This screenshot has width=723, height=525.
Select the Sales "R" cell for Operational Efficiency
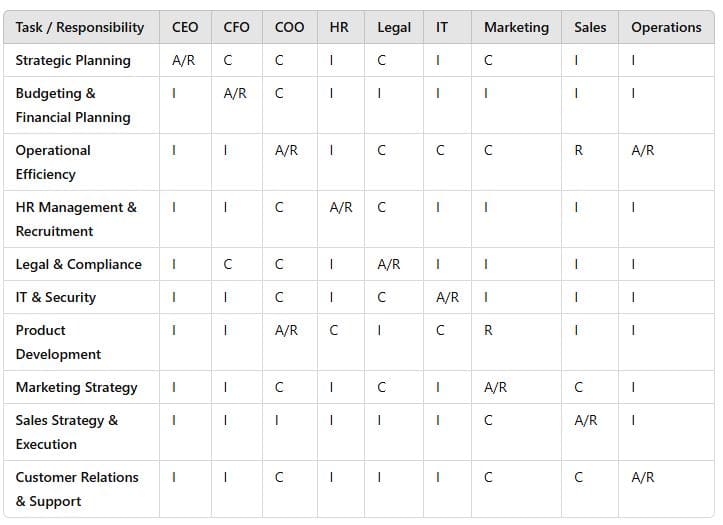point(578,150)
